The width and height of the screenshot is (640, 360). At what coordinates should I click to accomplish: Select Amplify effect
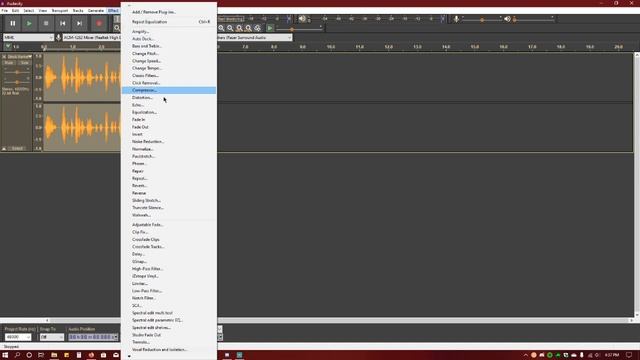[x=169, y=31]
